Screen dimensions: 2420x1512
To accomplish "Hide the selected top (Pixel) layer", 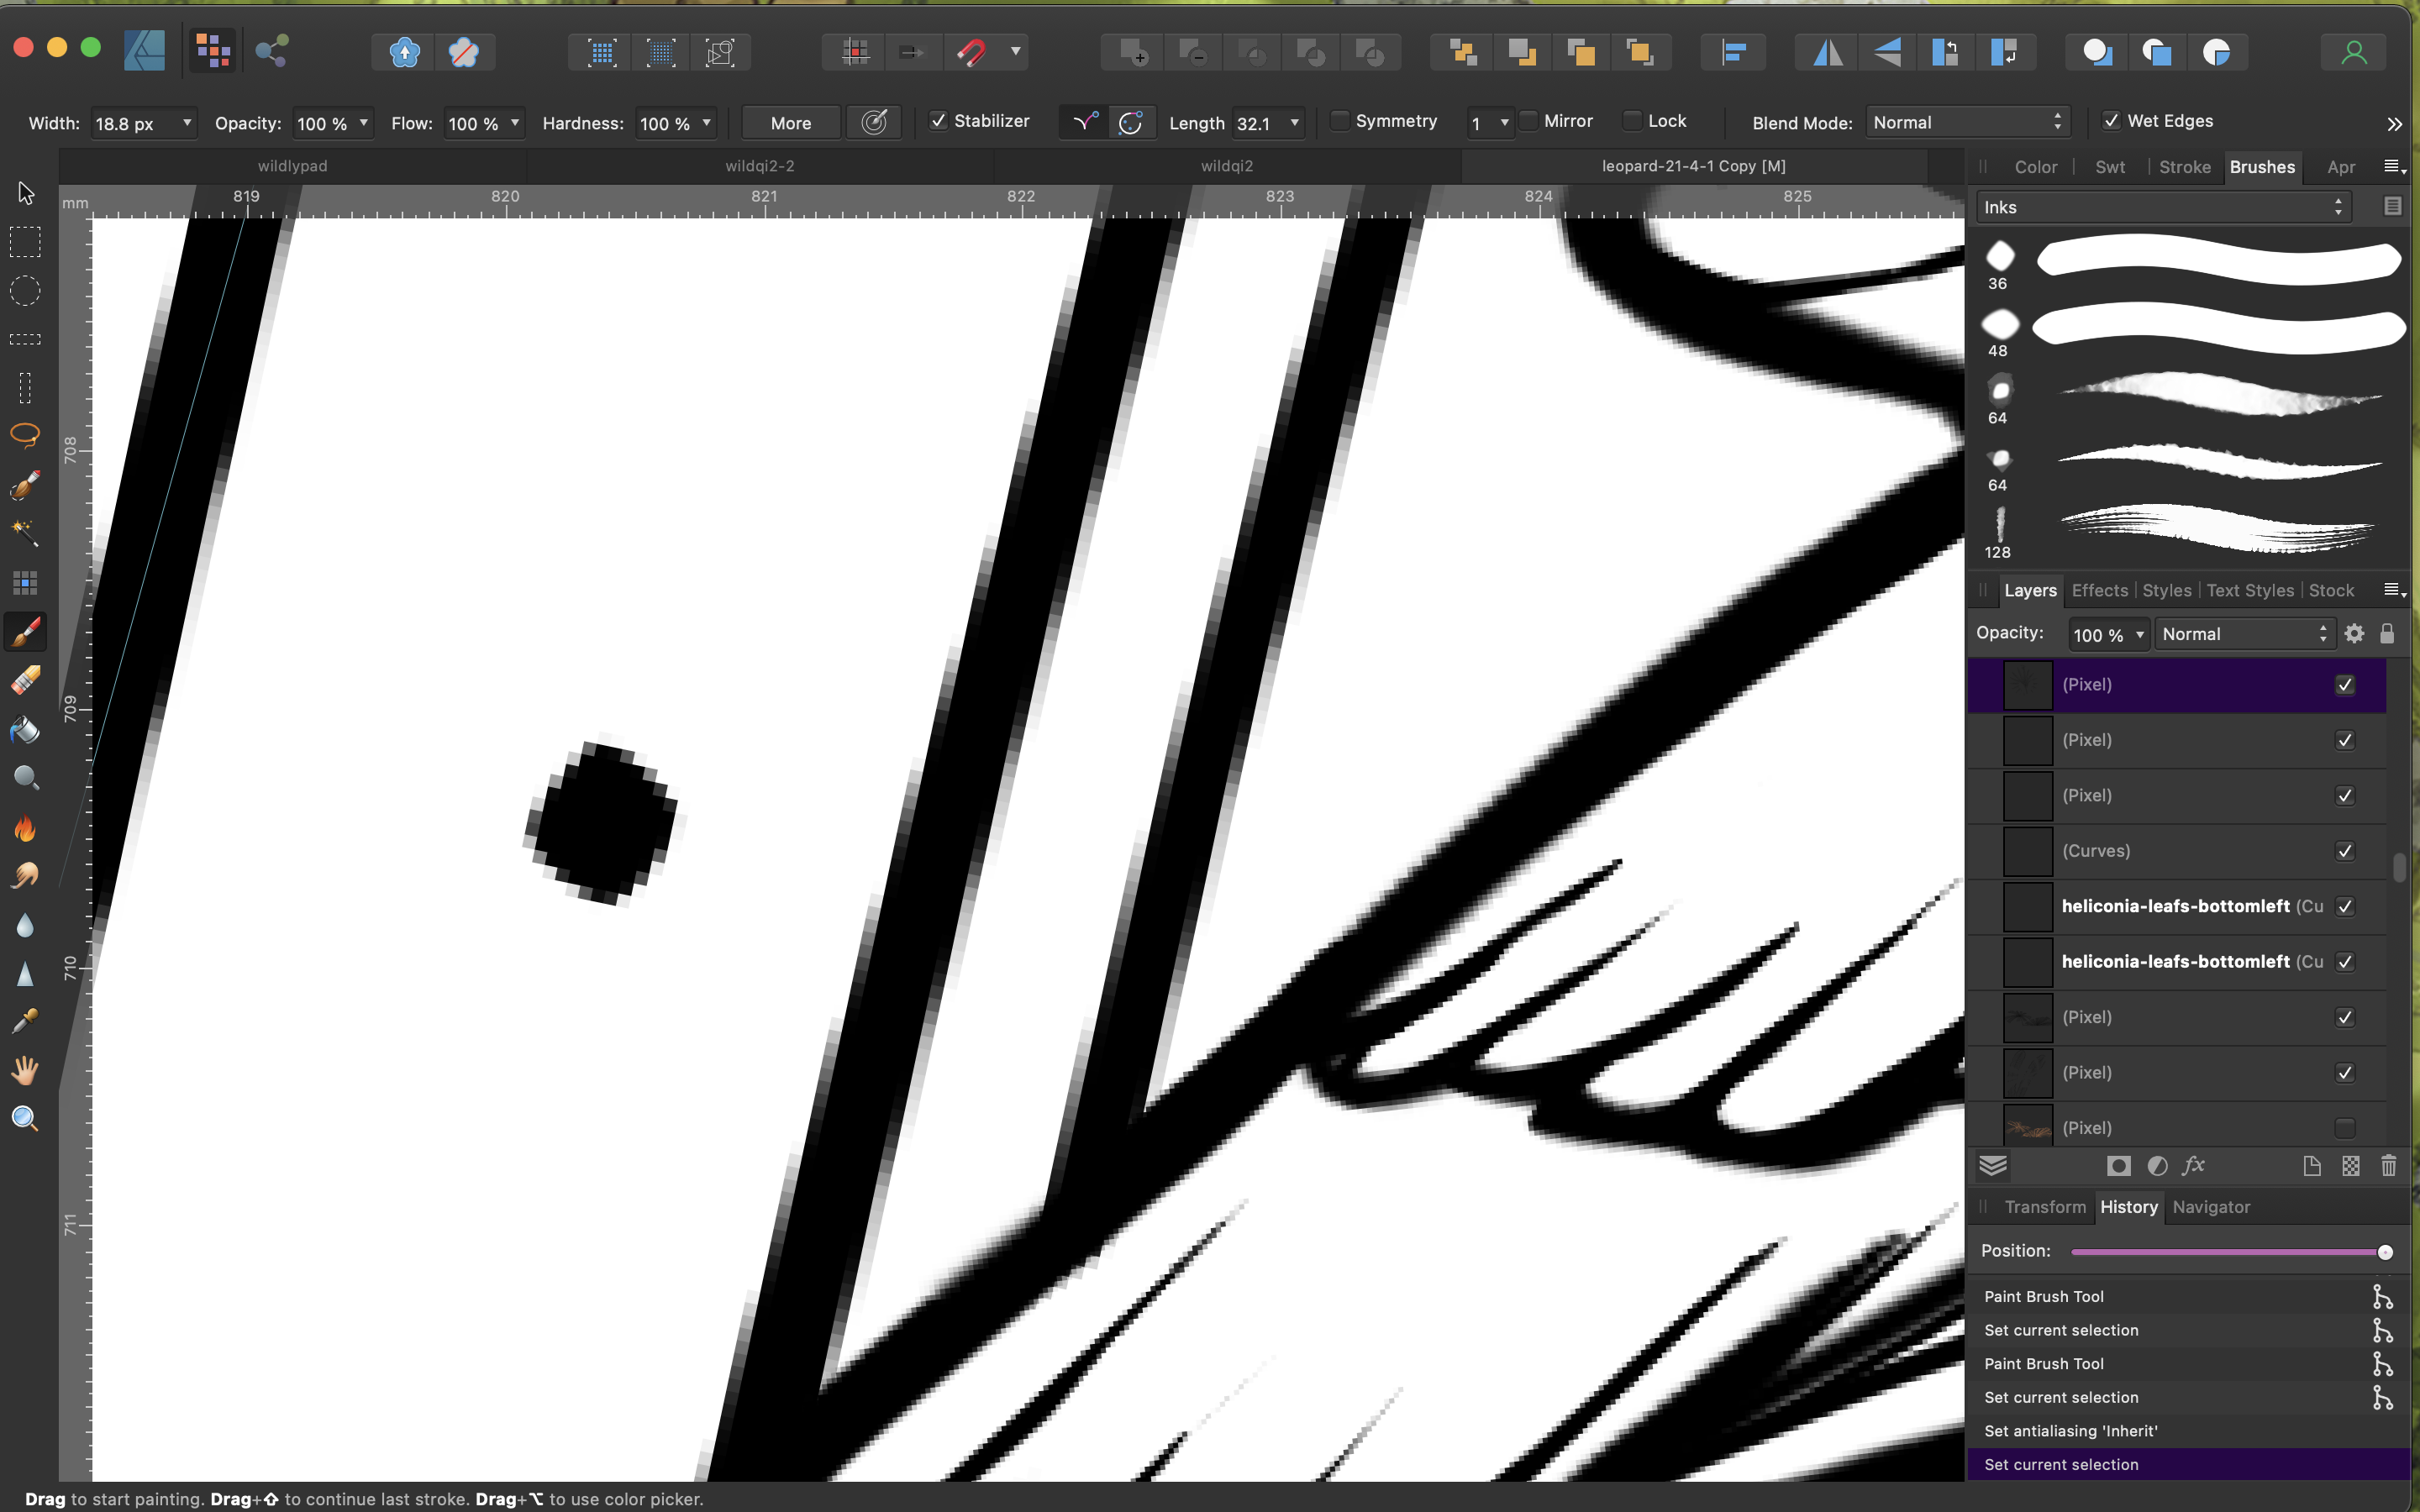I will click(2345, 685).
